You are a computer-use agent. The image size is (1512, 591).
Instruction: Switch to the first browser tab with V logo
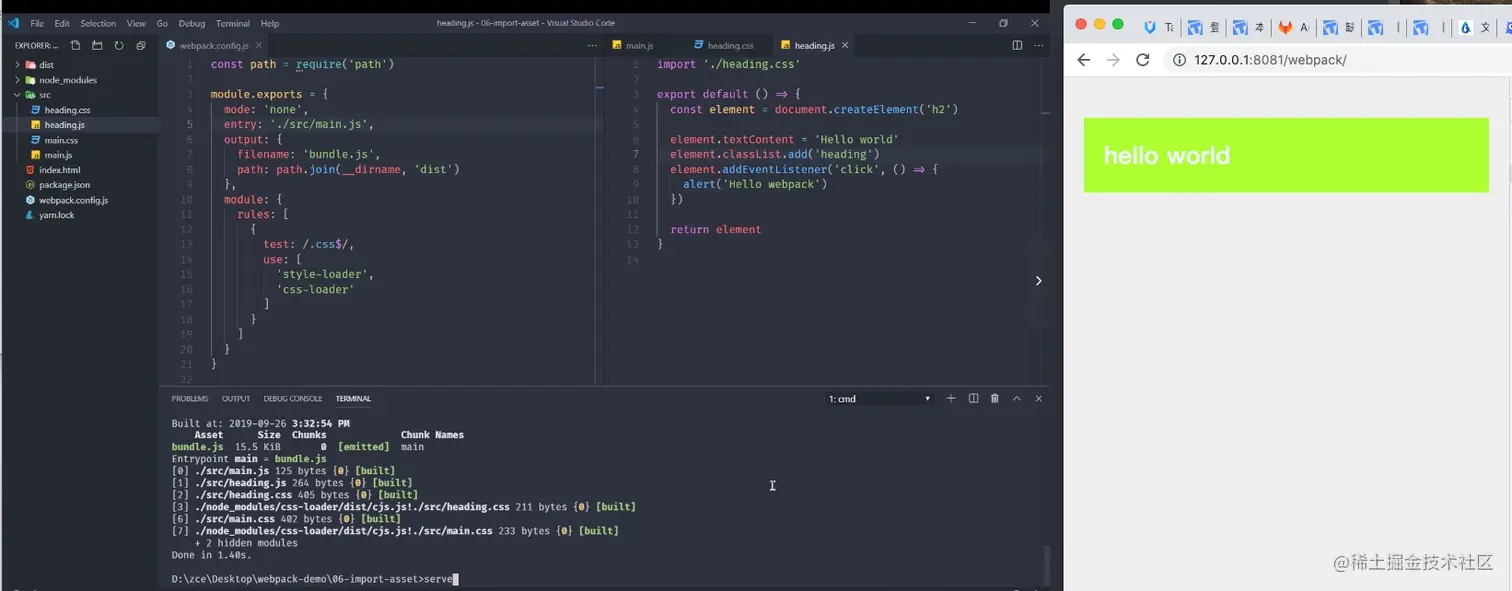[1150, 28]
